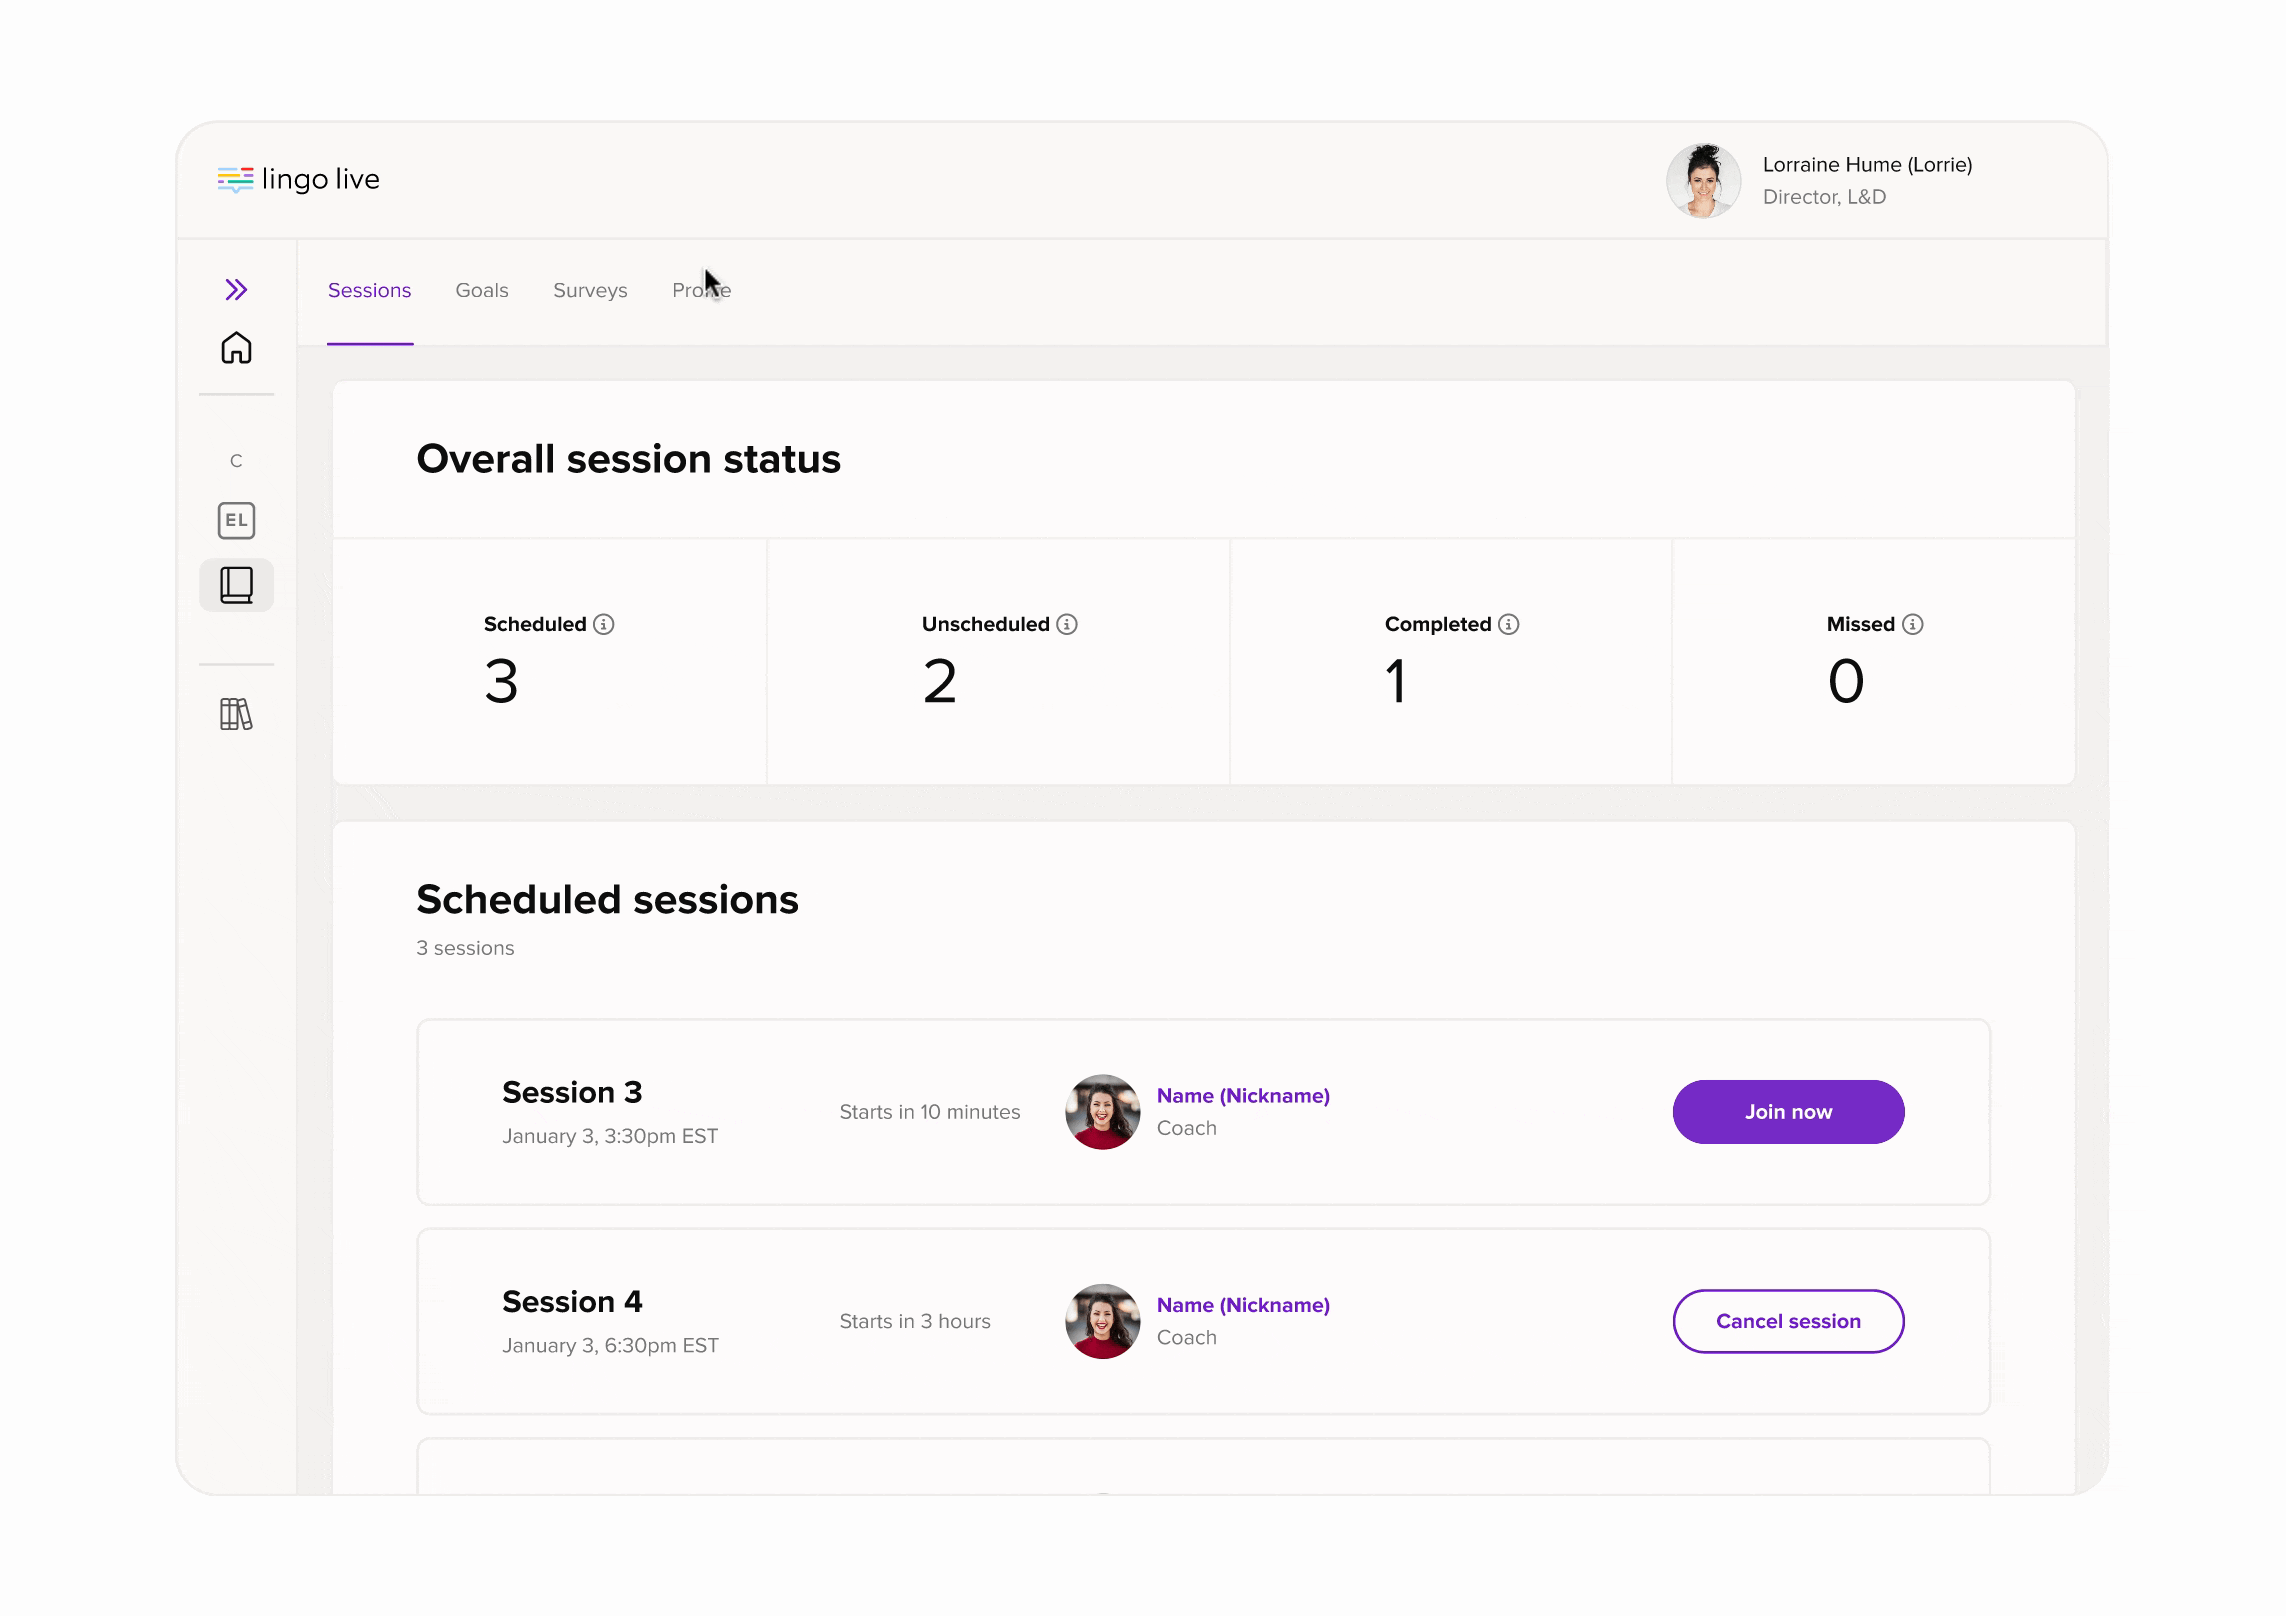
Task: Open the library books icon in sidebar
Action: [x=236, y=714]
